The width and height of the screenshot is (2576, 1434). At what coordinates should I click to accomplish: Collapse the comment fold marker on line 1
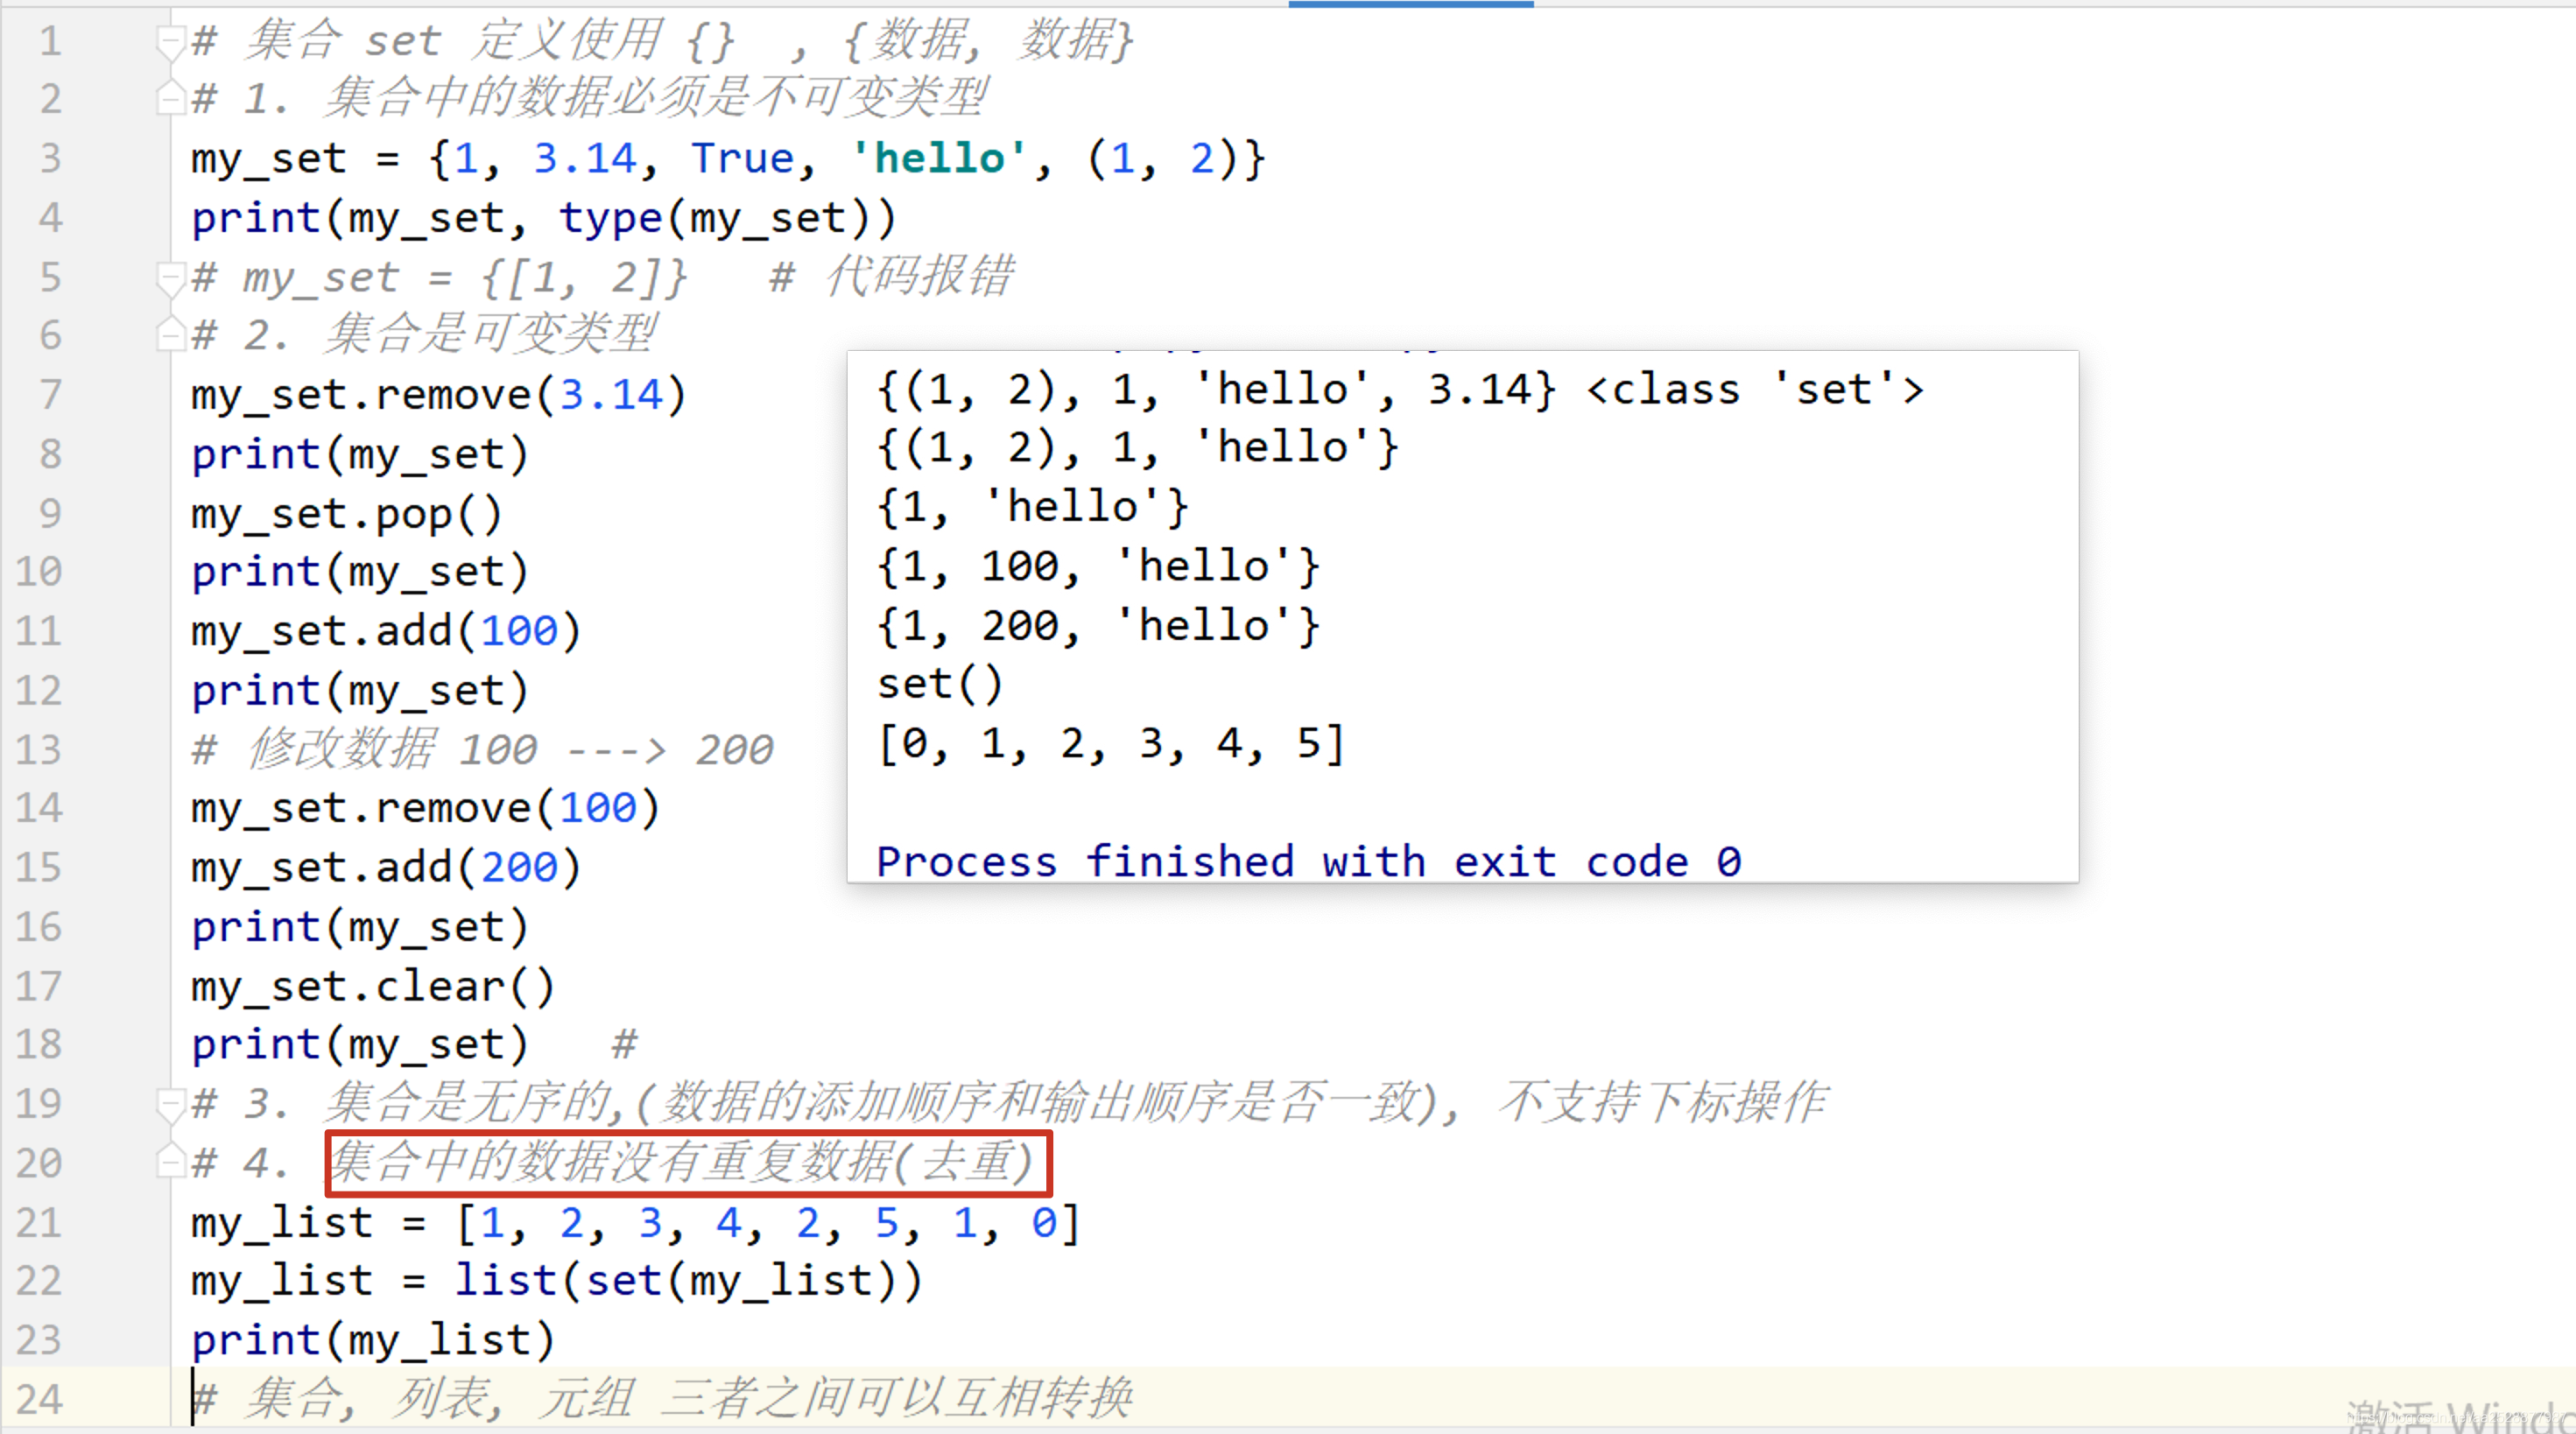tap(171, 42)
